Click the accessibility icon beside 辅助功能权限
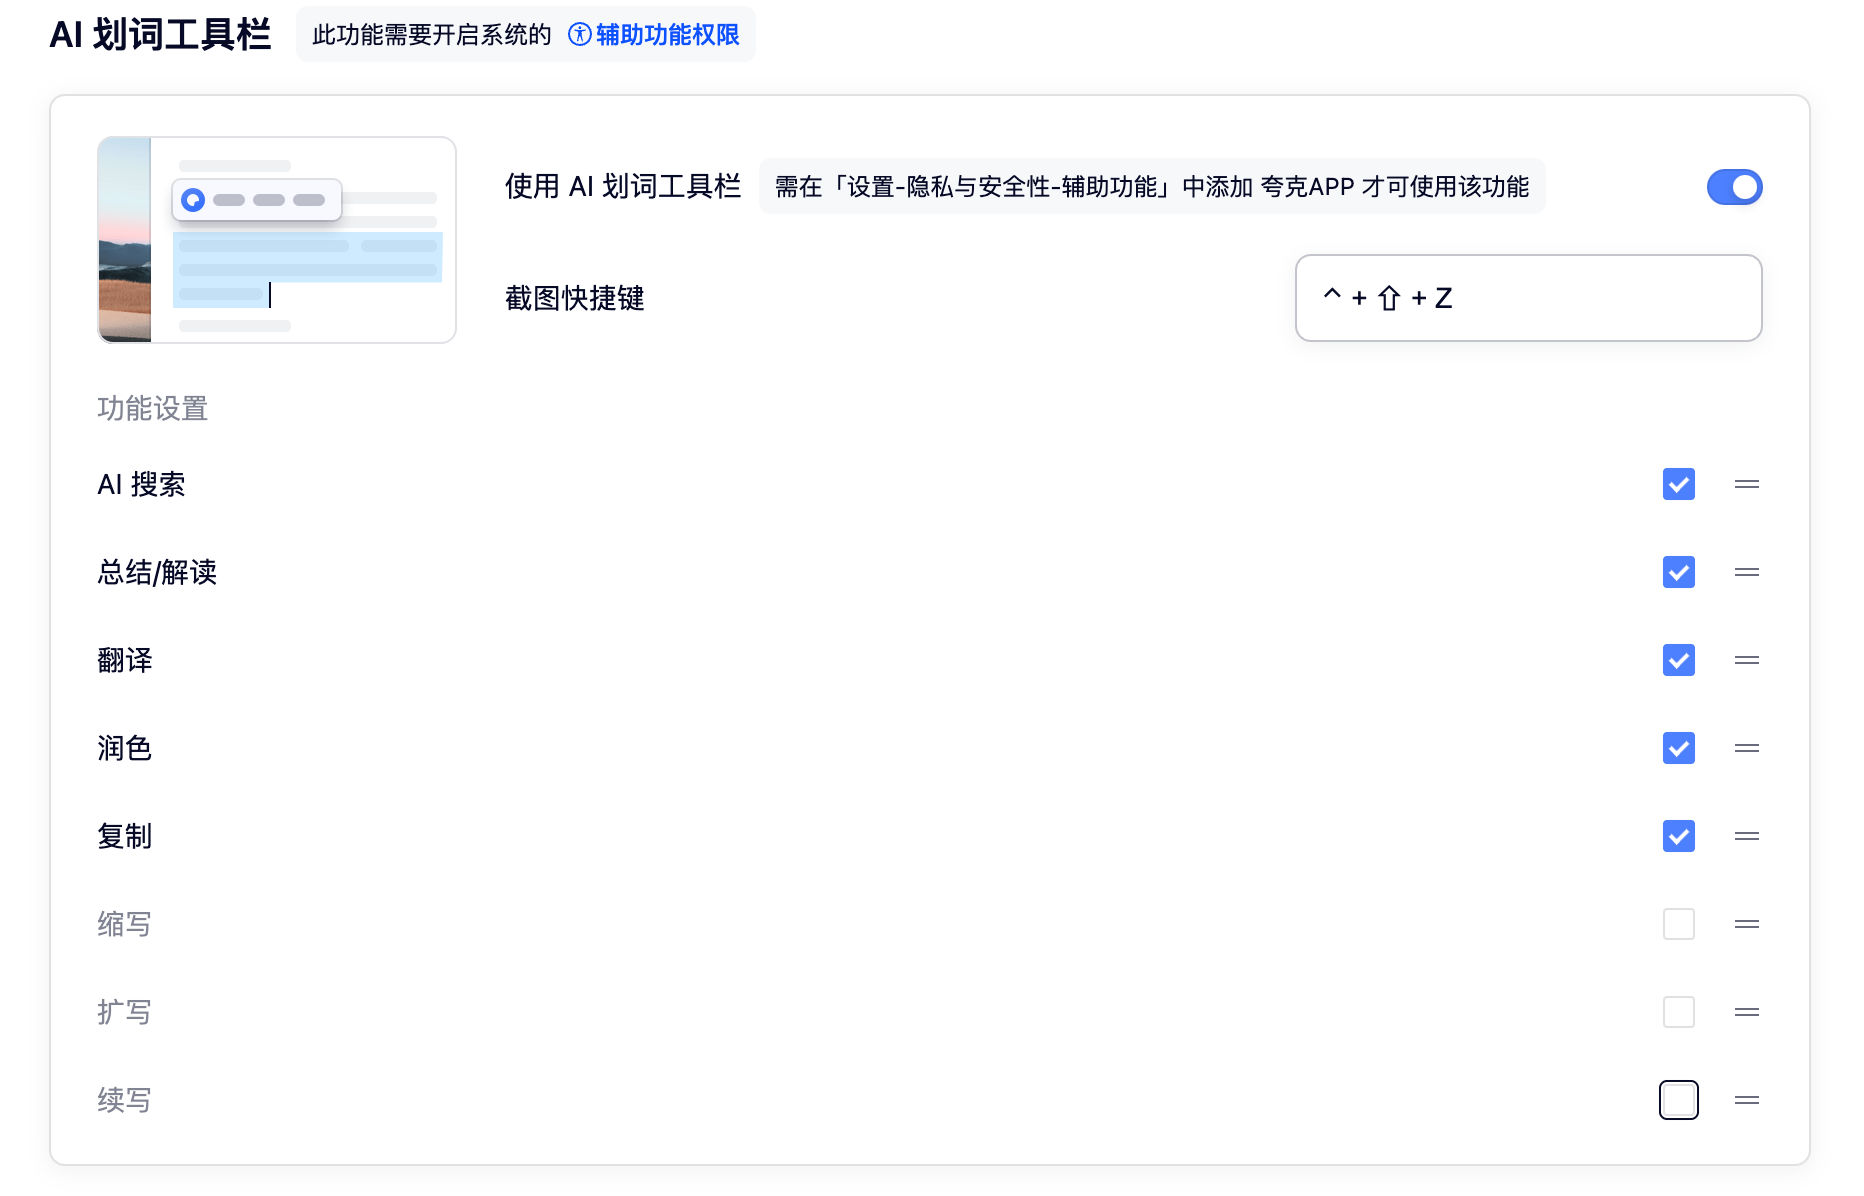This screenshot has height=1196, width=1864. click(x=580, y=35)
